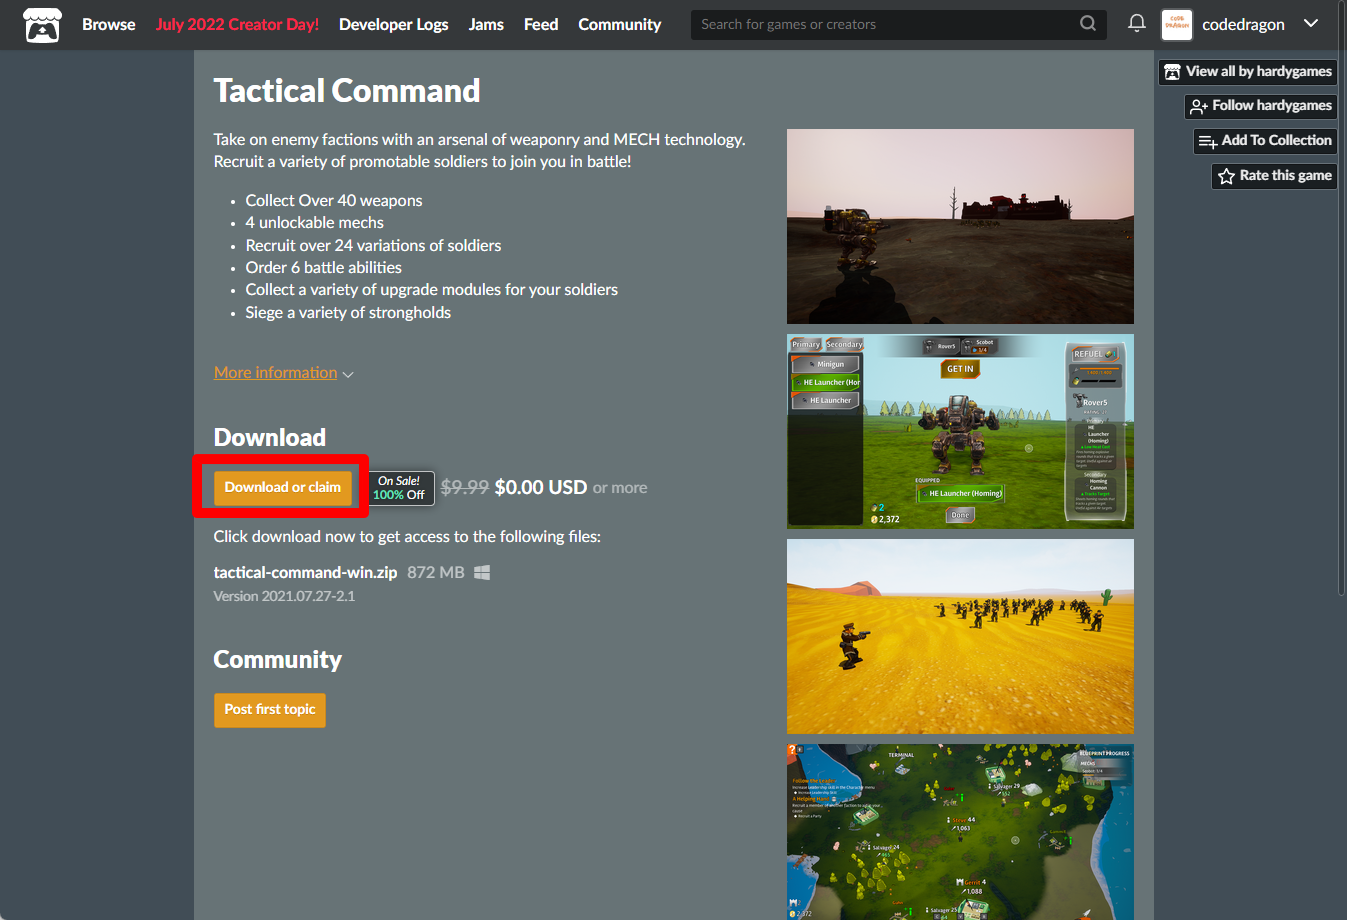
Task: Click the search magnifier icon
Action: [x=1088, y=24]
